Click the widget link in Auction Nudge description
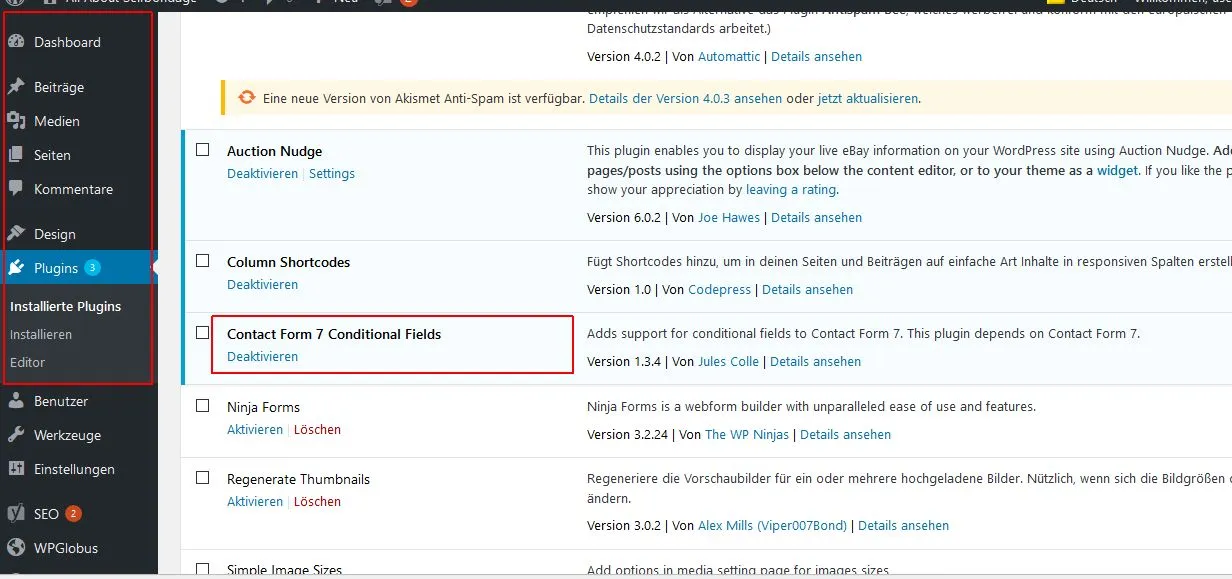The width and height of the screenshot is (1232, 579). (1117, 170)
